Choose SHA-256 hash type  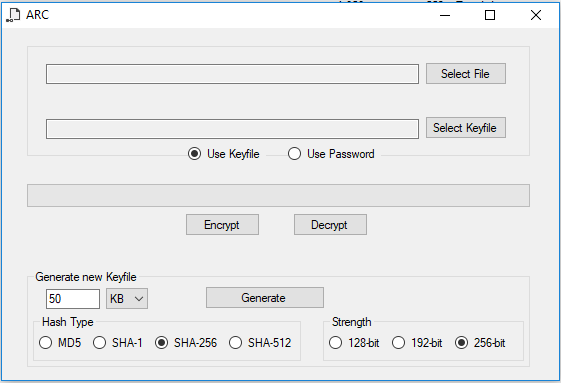point(186,343)
